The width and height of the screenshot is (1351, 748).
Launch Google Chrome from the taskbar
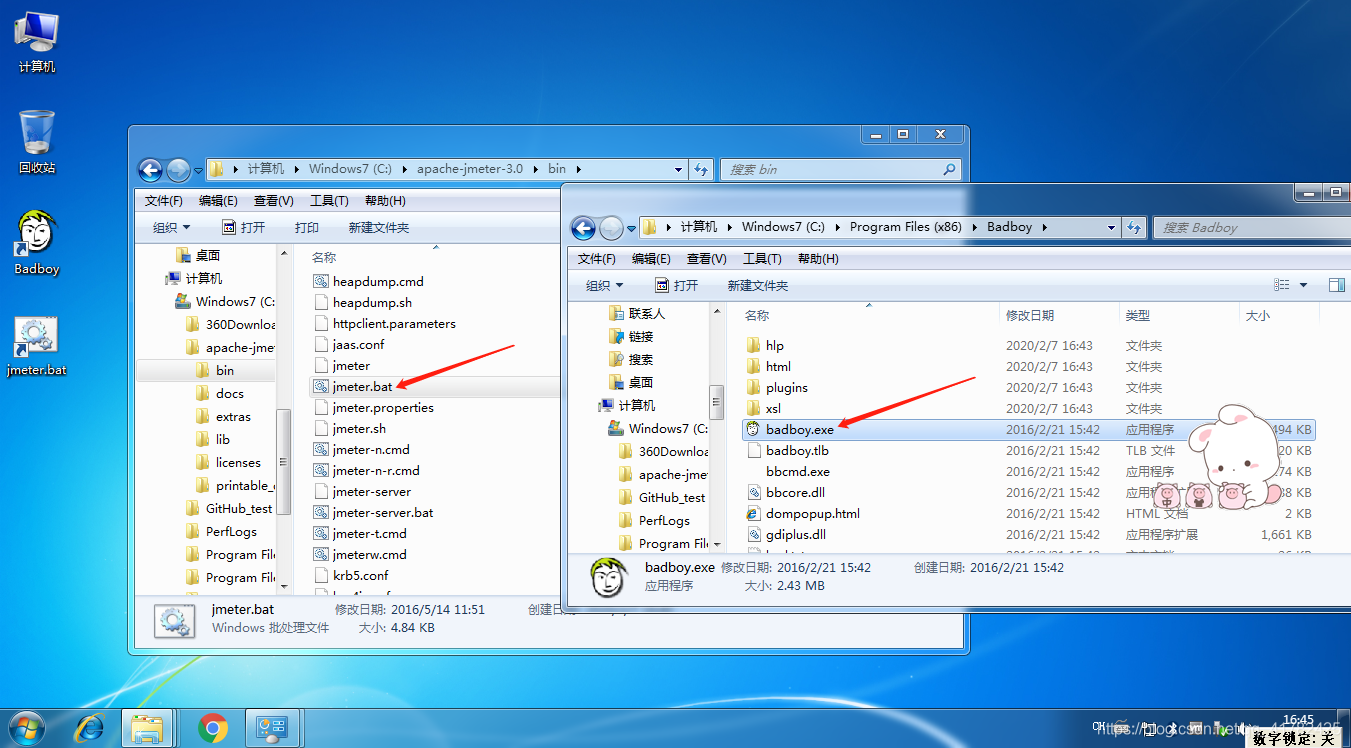point(212,727)
